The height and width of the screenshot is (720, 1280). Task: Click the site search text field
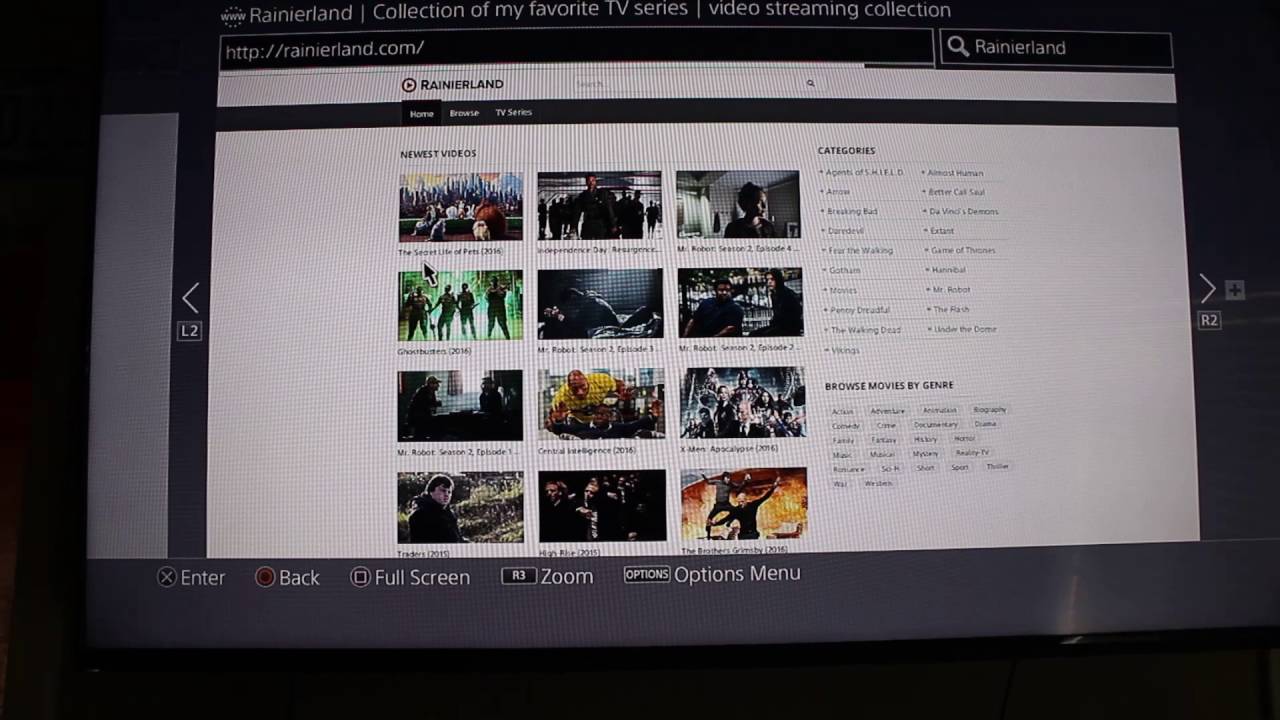pyautogui.click(x=688, y=84)
